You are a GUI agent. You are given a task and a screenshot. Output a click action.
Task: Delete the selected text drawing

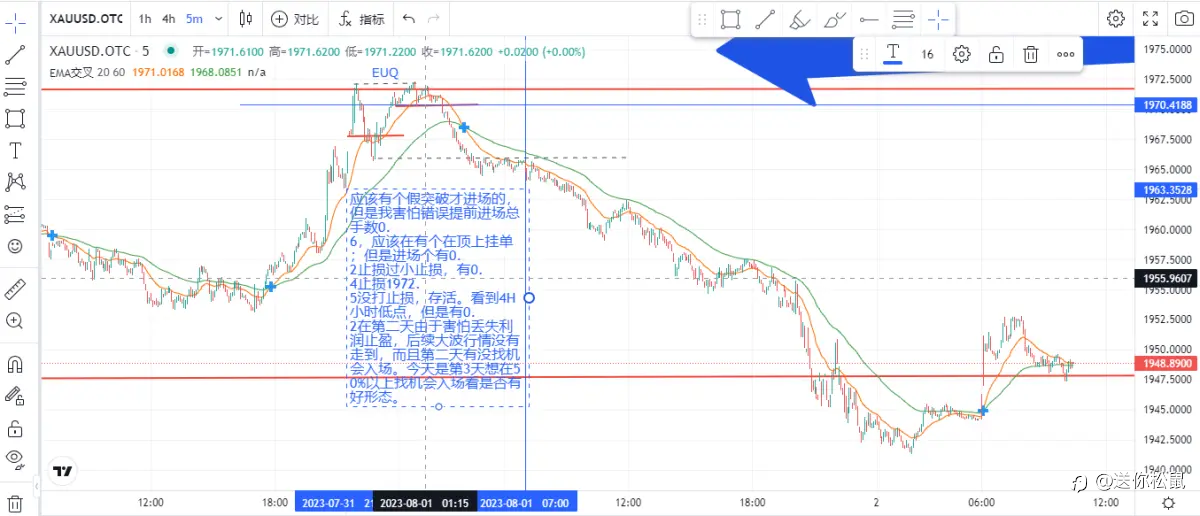[x=1031, y=54]
